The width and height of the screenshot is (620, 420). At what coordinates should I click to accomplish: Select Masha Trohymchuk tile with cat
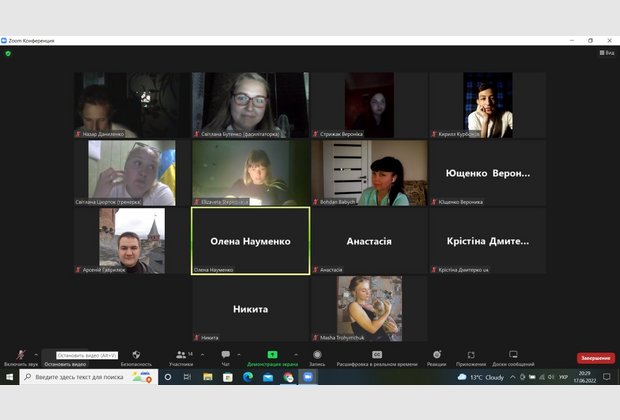369,308
